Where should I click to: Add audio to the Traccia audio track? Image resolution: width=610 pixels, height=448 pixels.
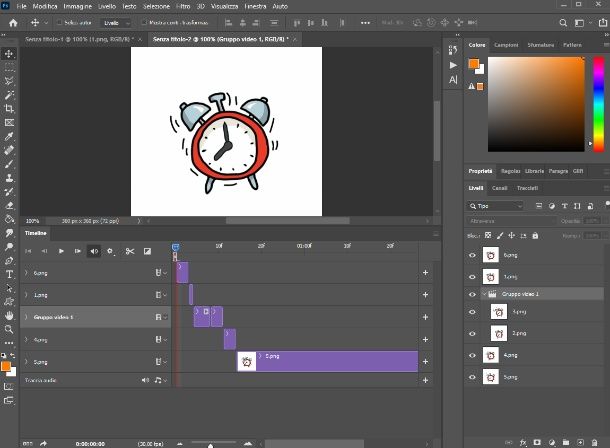[x=425, y=380]
